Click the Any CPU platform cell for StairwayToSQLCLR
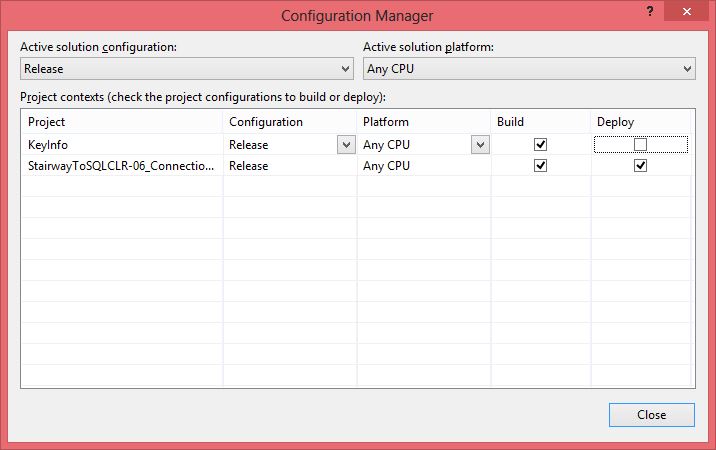Screen dimensions: 716x450 click(423, 166)
